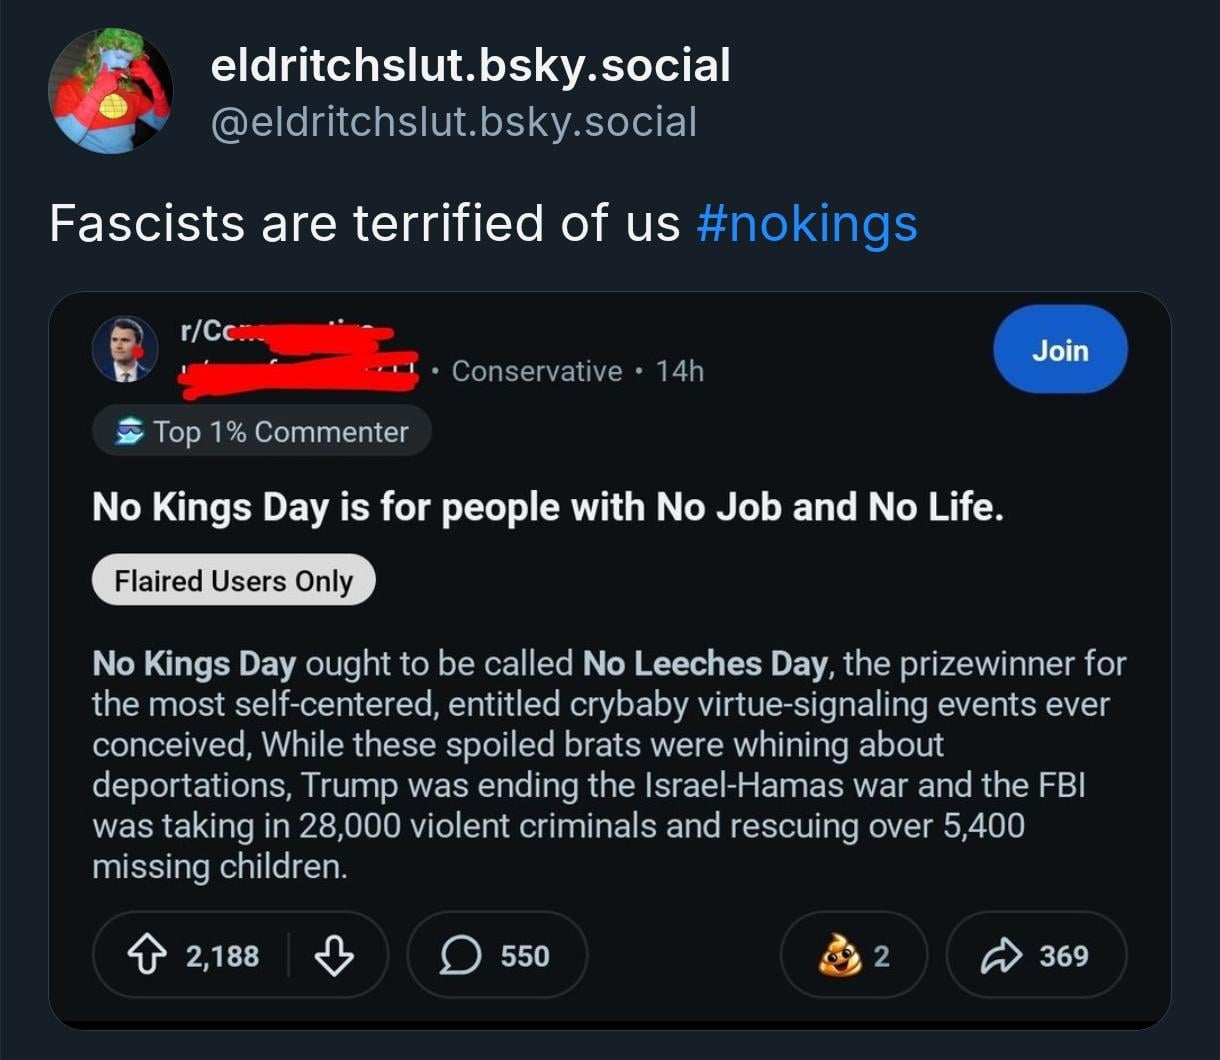The height and width of the screenshot is (1060, 1220).
Task: Click the bold No Leeches Day text
Action: tap(705, 664)
